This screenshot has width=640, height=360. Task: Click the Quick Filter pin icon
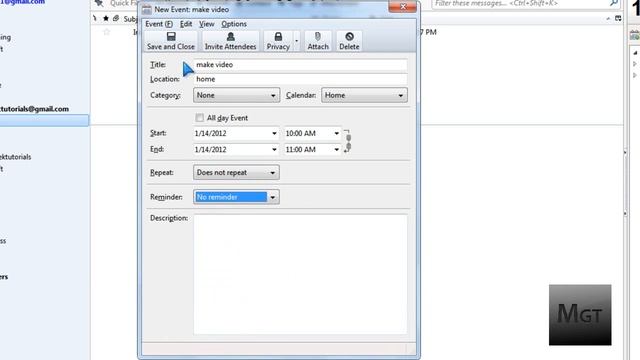(99, 3)
